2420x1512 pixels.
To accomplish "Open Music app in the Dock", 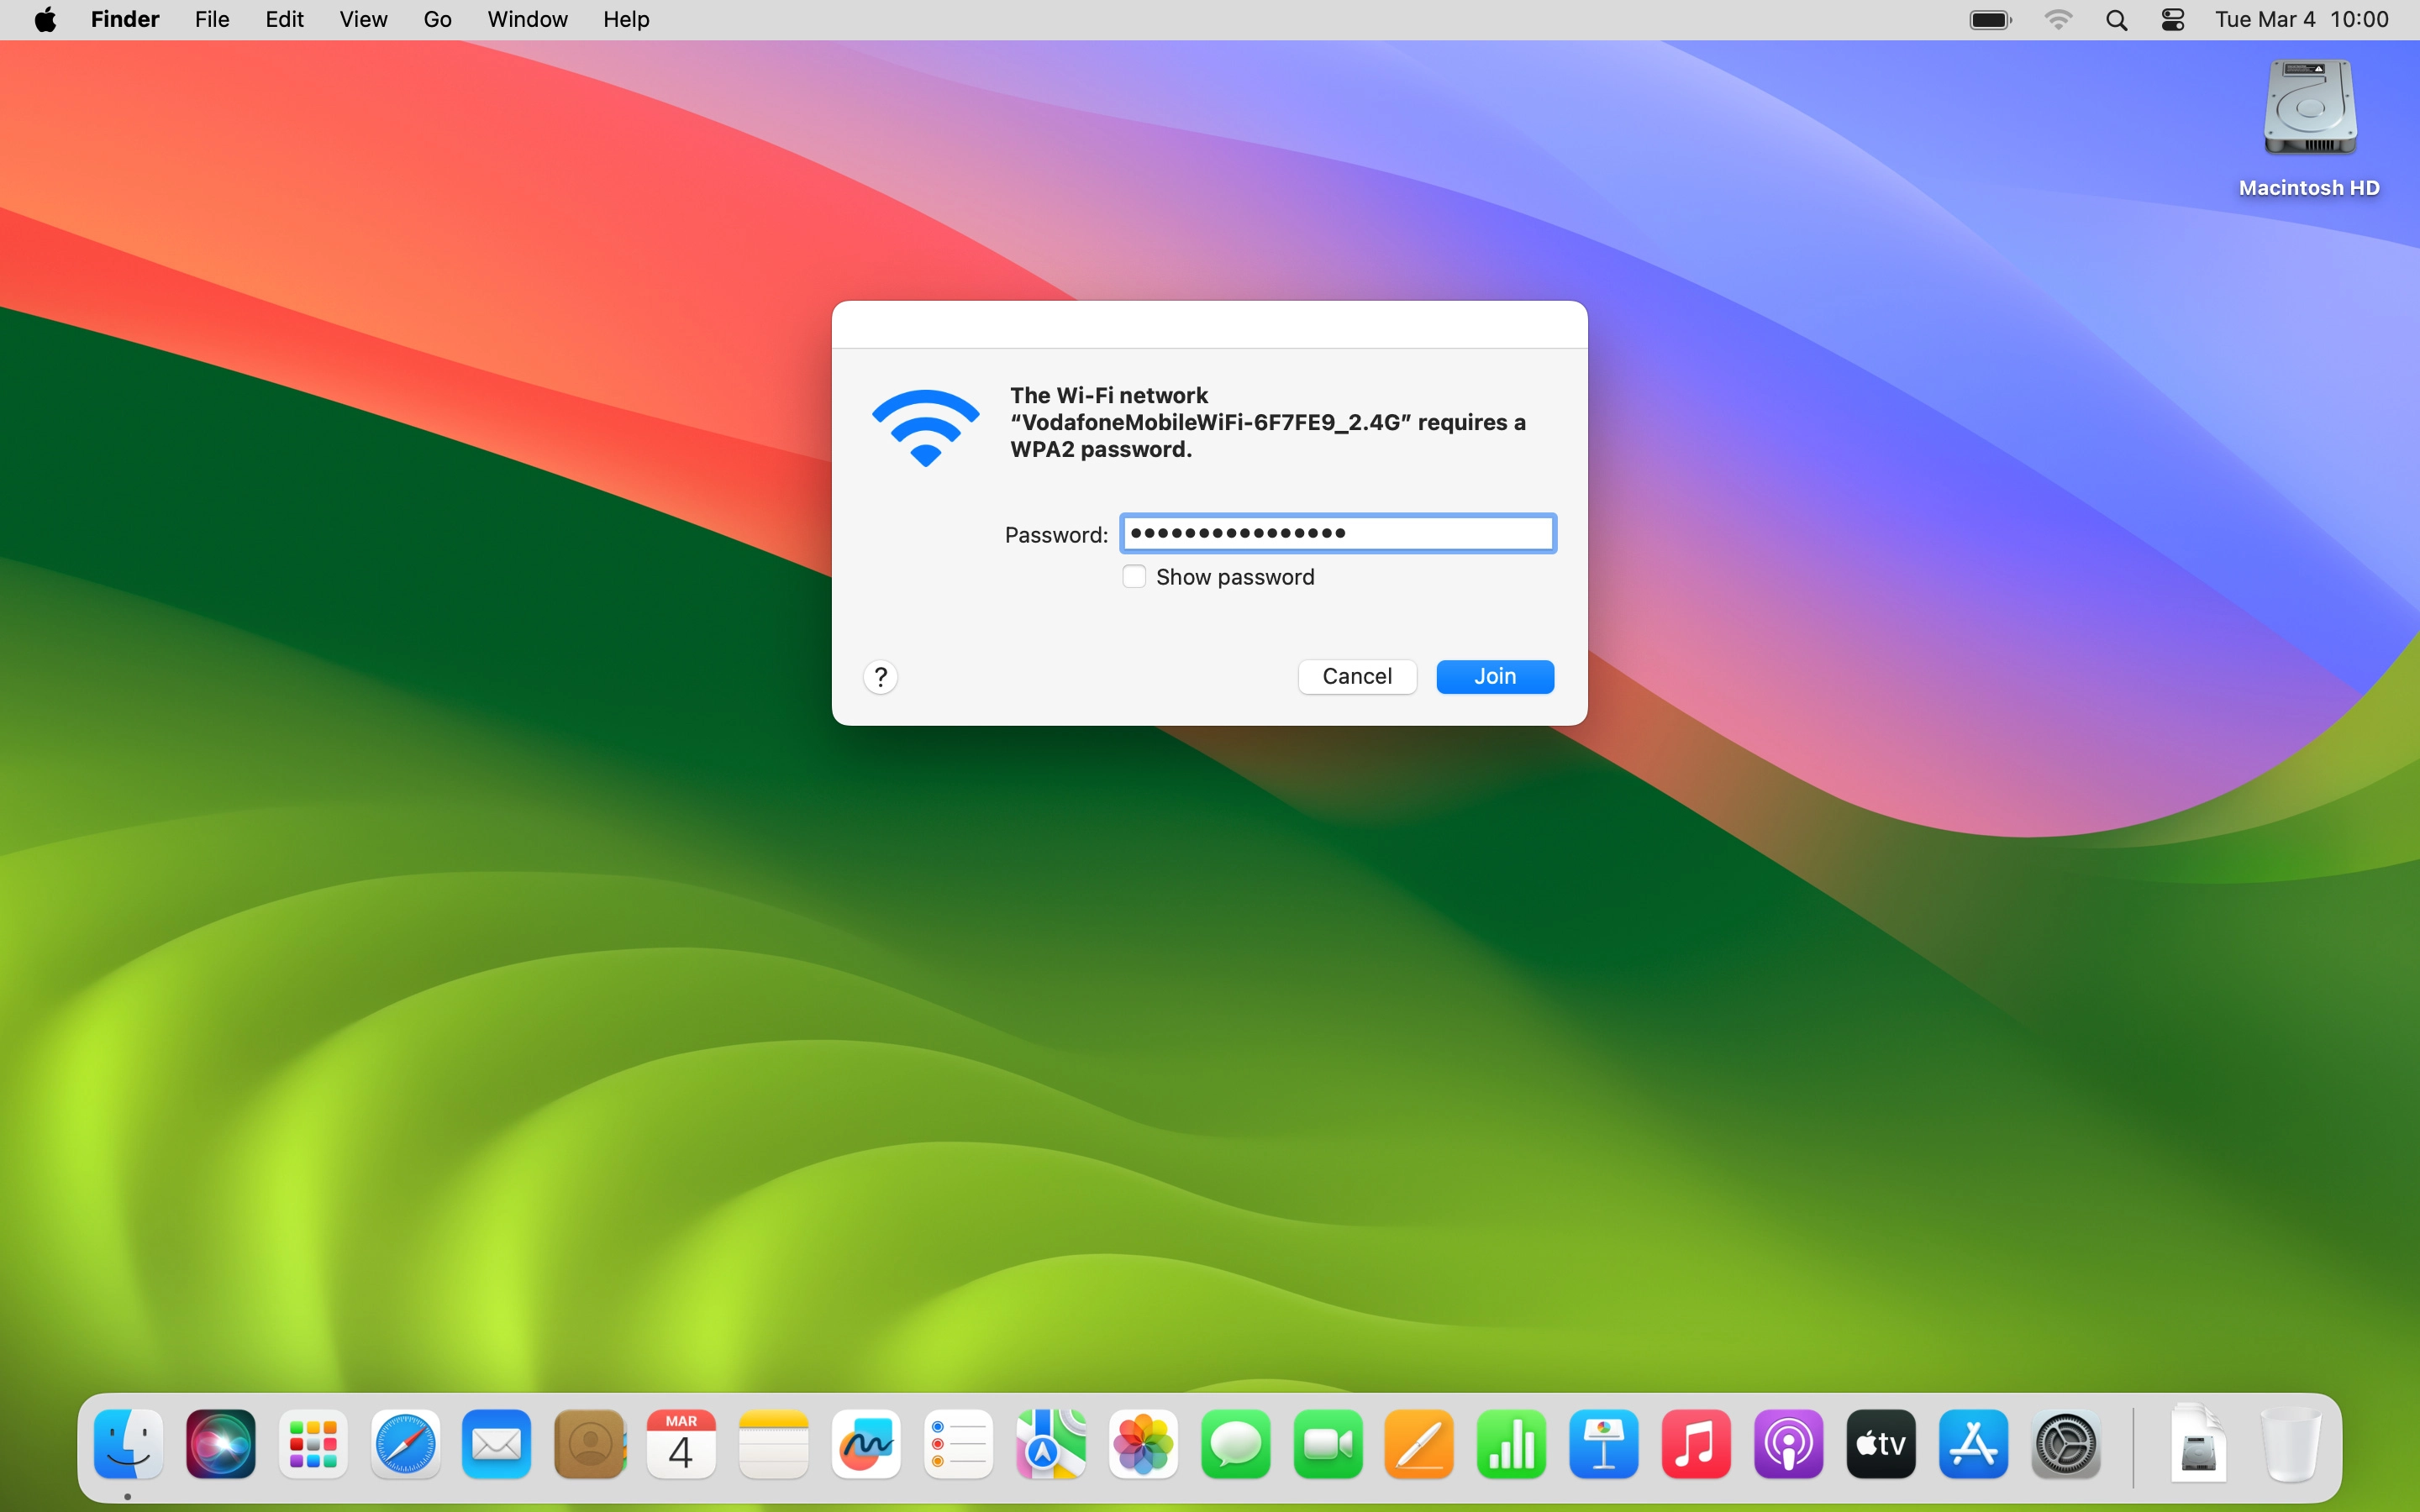I will [x=1696, y=1444].
